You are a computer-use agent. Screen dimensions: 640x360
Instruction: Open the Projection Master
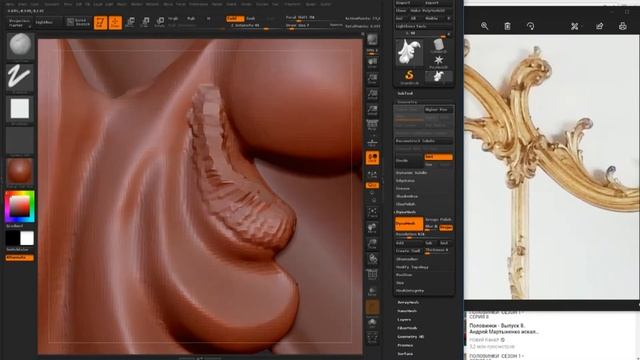click(x=19, y=22)
